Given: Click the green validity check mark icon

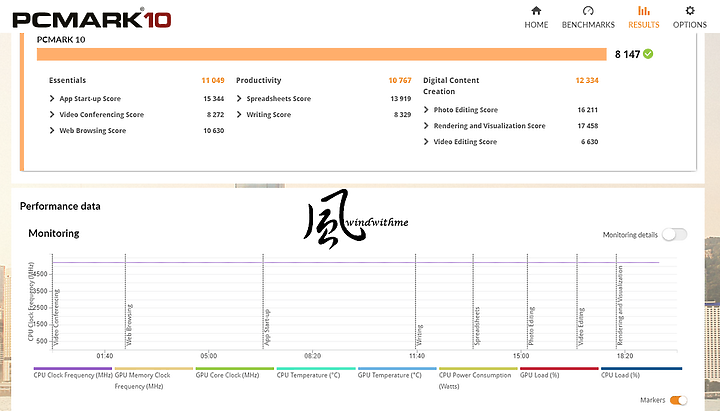Looking at the screenshot, I should (x=648, y=54).
